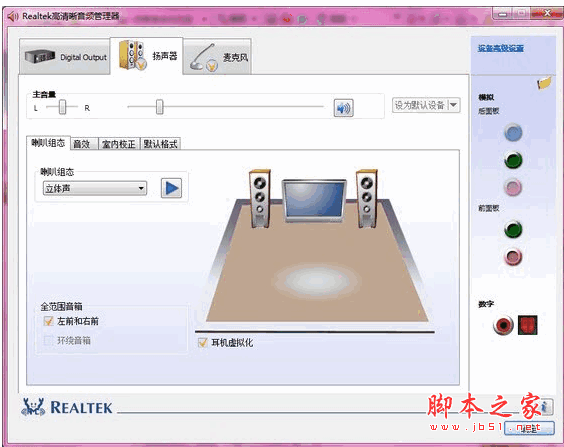564x447 pixels.
Task: Toggle the disabled 环绕音箱 checkbox
Action: (x=48, y=340)
